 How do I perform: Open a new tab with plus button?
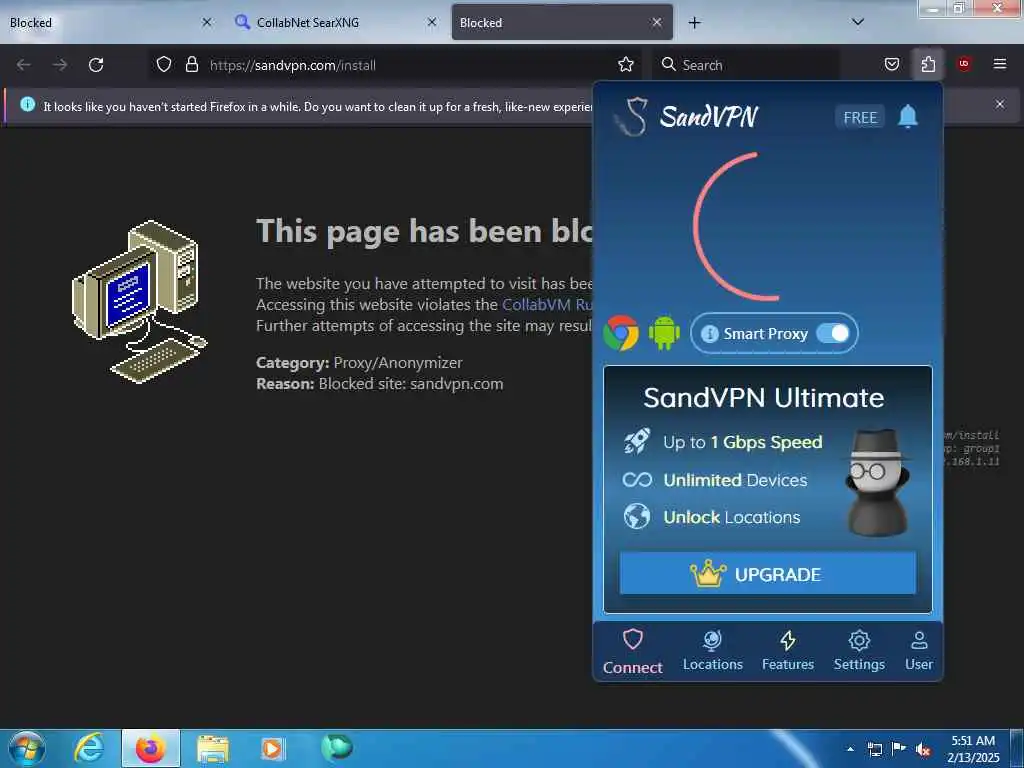[x=694, y=23]
